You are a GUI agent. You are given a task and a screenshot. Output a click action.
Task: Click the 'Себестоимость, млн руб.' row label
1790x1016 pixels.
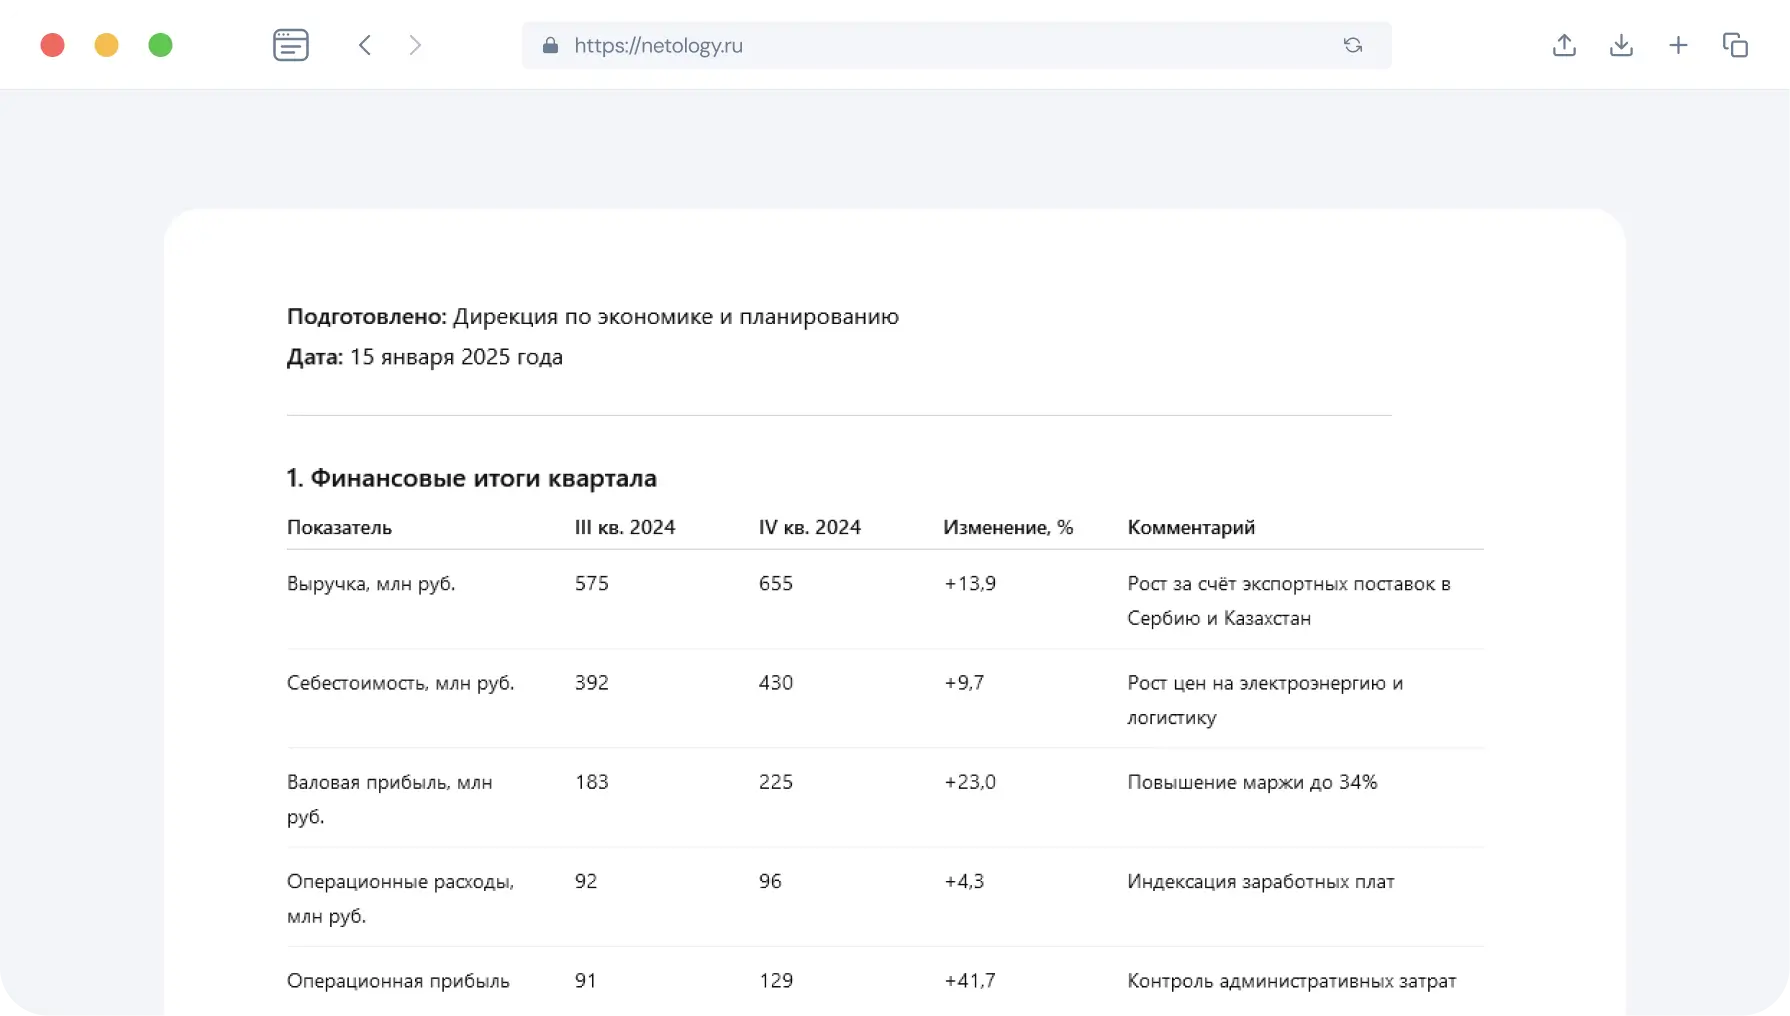point(400,682)
